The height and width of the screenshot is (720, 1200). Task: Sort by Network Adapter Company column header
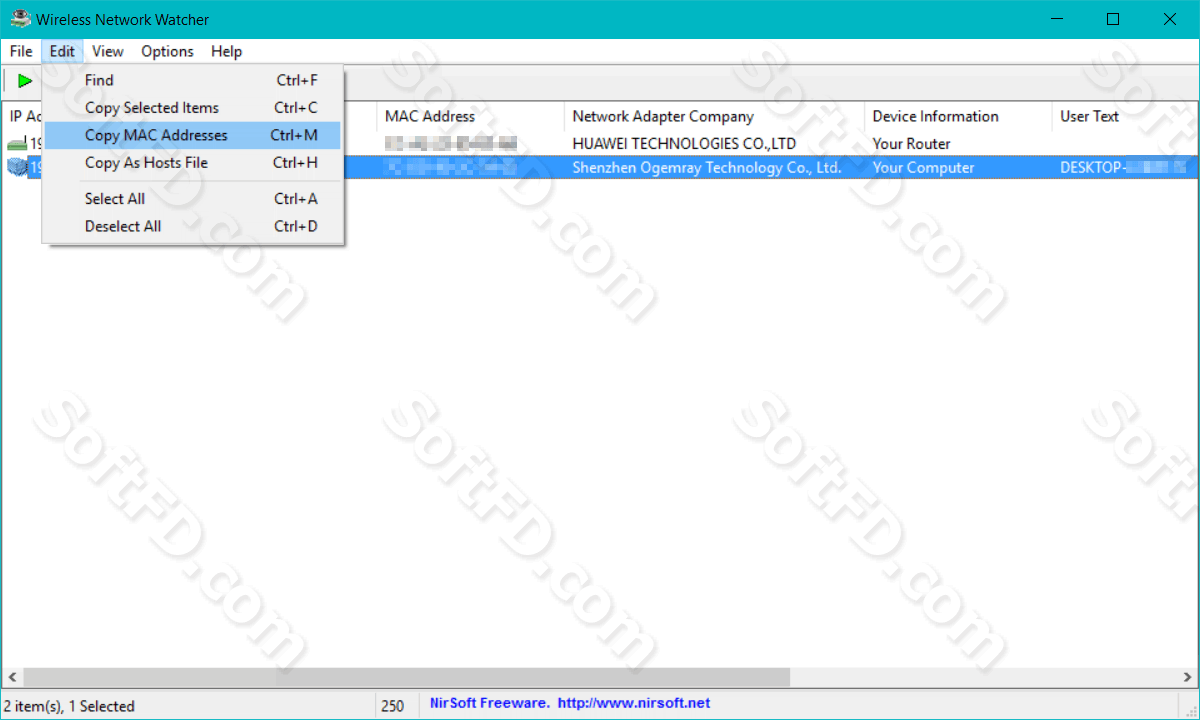714,116
